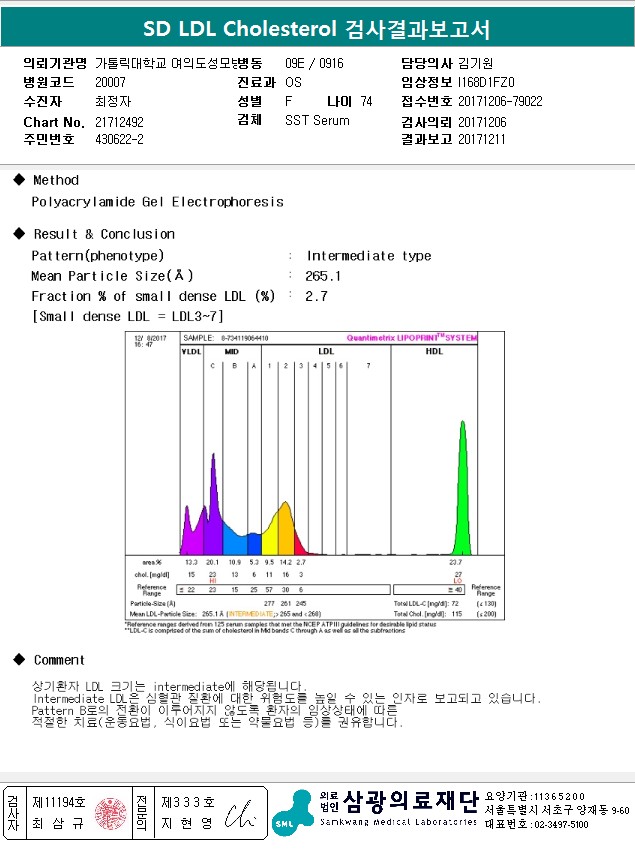Select attending doctor name 김기원
635x851 pixels.
(475, 63)
